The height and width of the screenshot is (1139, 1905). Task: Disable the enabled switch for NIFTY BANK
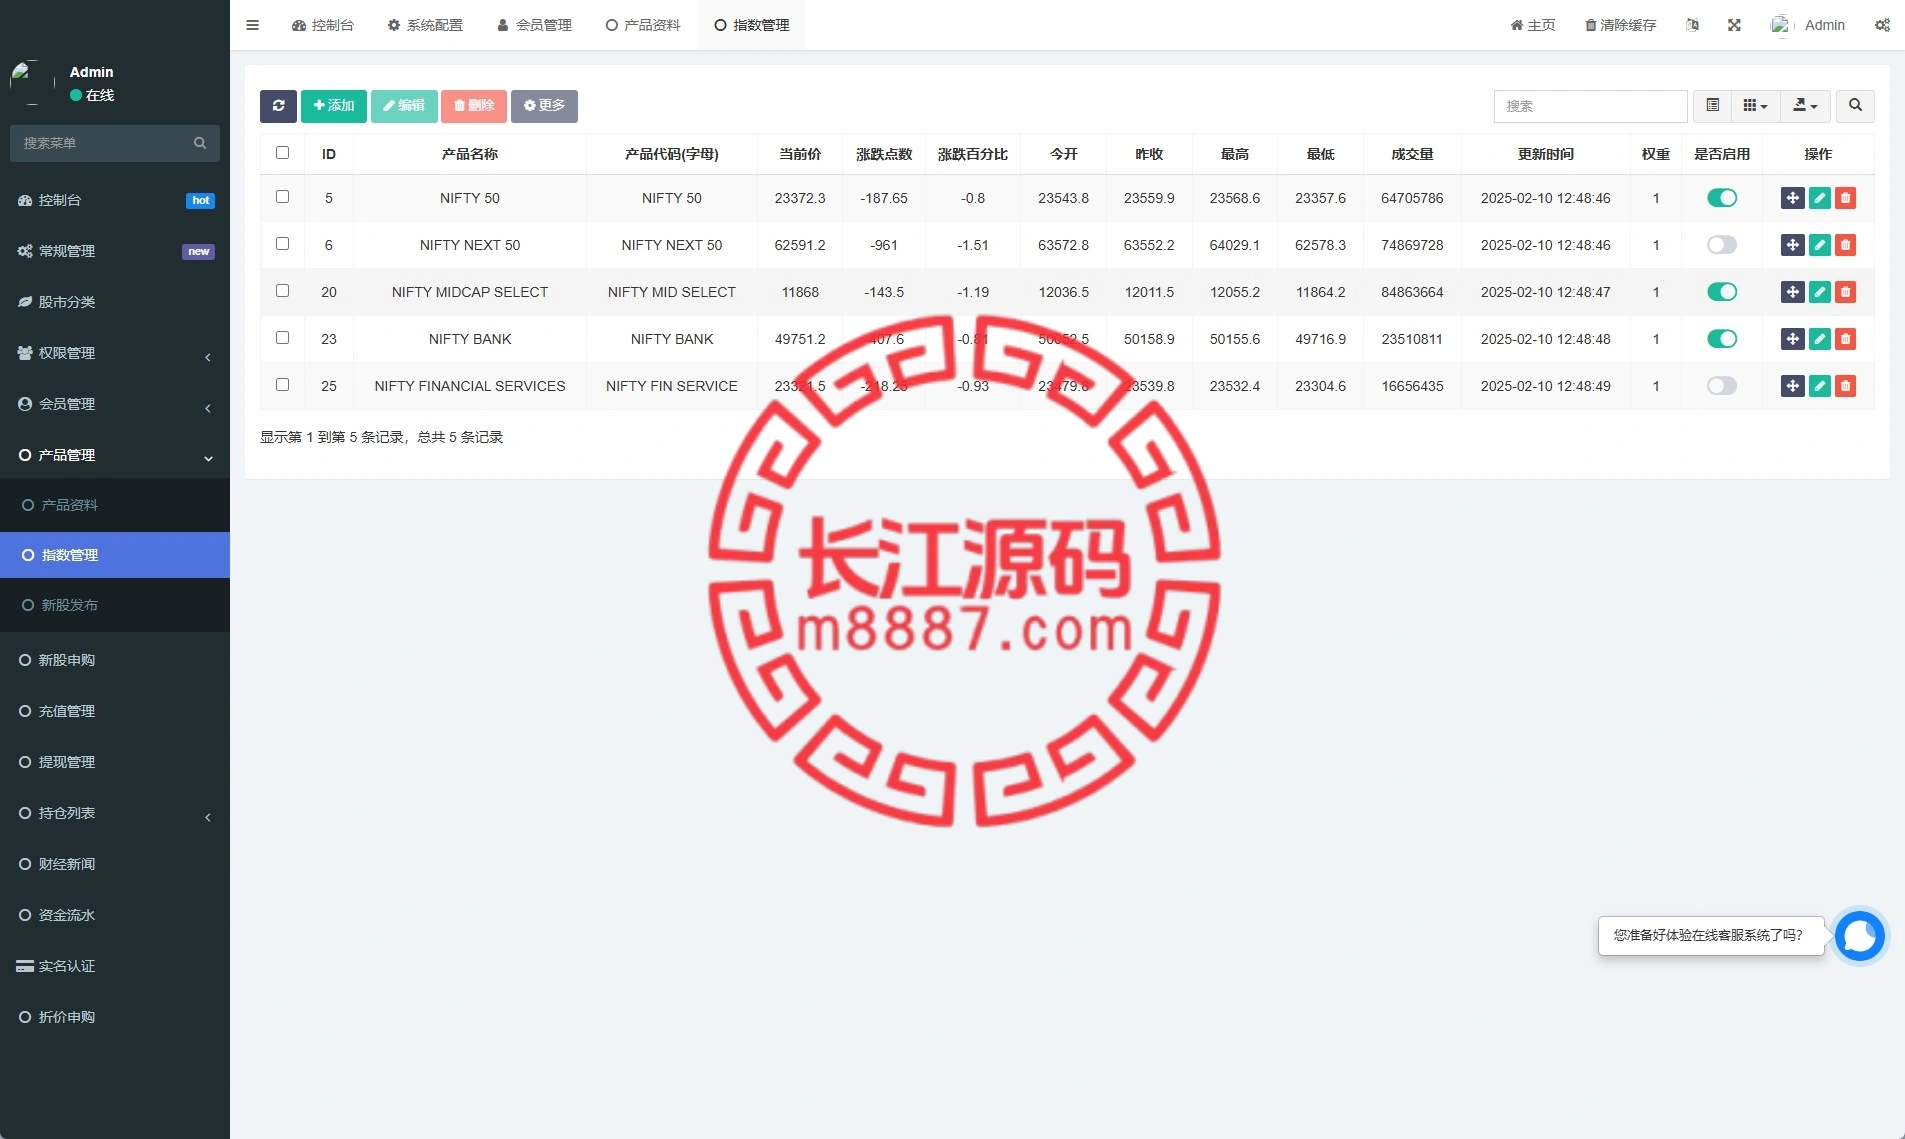tap(1722, 339)
